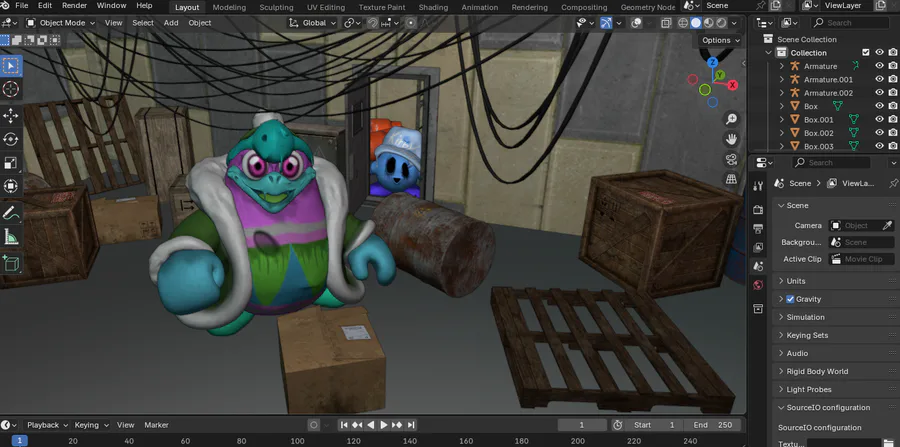900x447 pixels.
Task: Hide the Armature object in viewport
Action: [879, 66]
